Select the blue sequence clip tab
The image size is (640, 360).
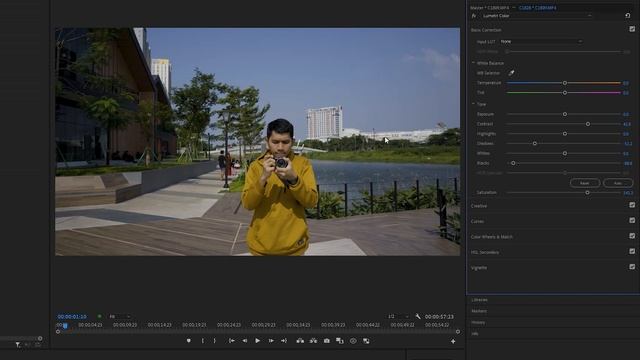coord(538,8)
